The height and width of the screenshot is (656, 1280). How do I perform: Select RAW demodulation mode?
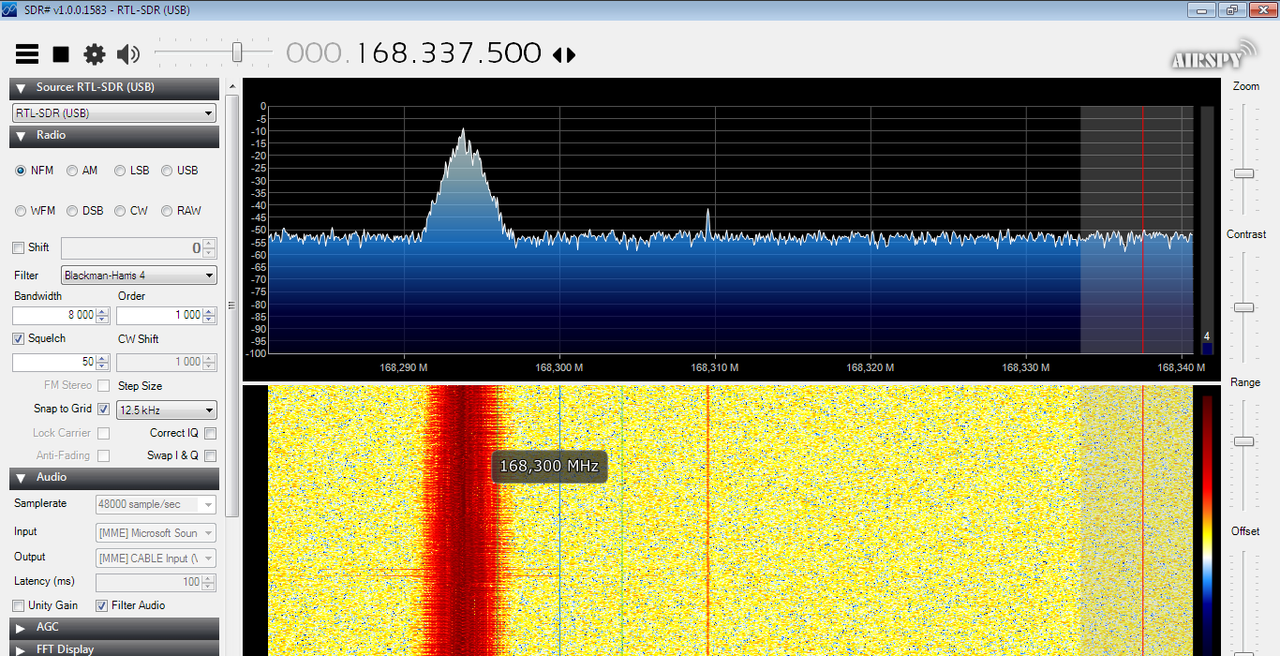[181, 211]
